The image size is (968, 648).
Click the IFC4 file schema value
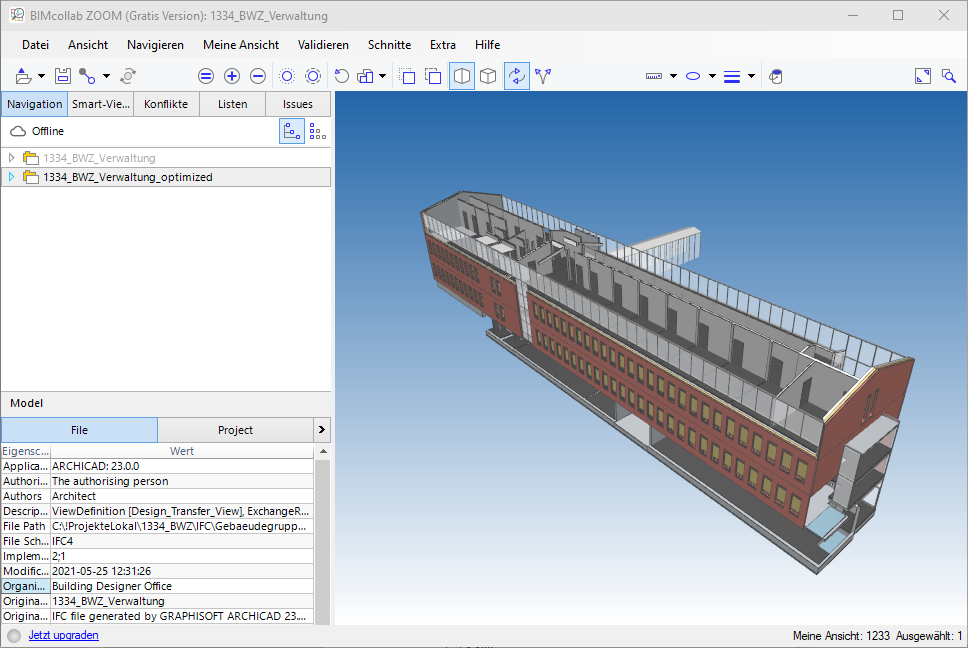click(182, 541)
